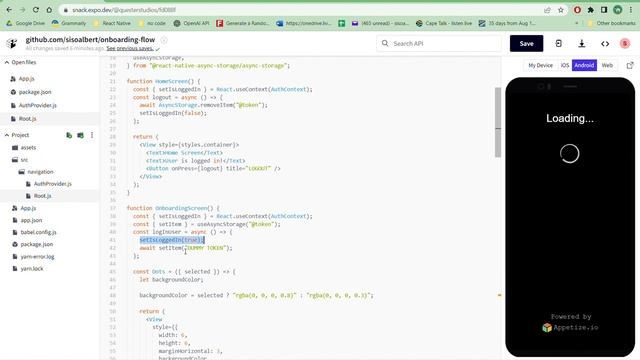Viewport: 640px width, 360px height.
Task: Bookmark this page with the star
Action: tap(560, 10)
